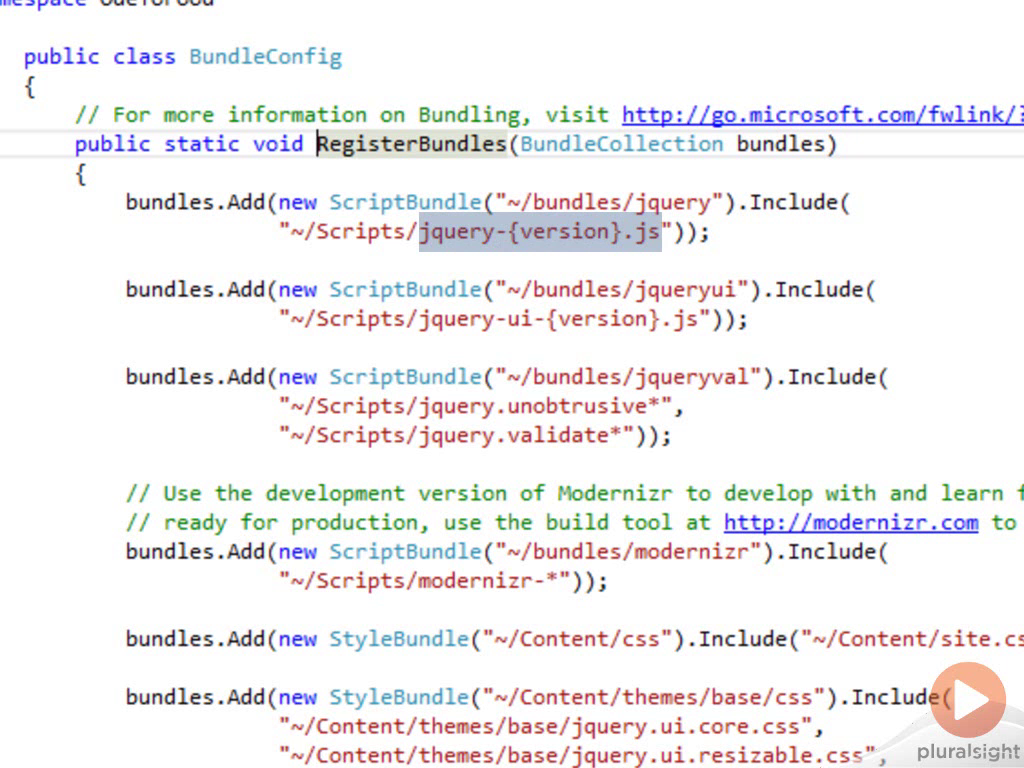Screen dimensions: 1024x768
Task: Click the BundleConfig class name
Action: [266, 57]
